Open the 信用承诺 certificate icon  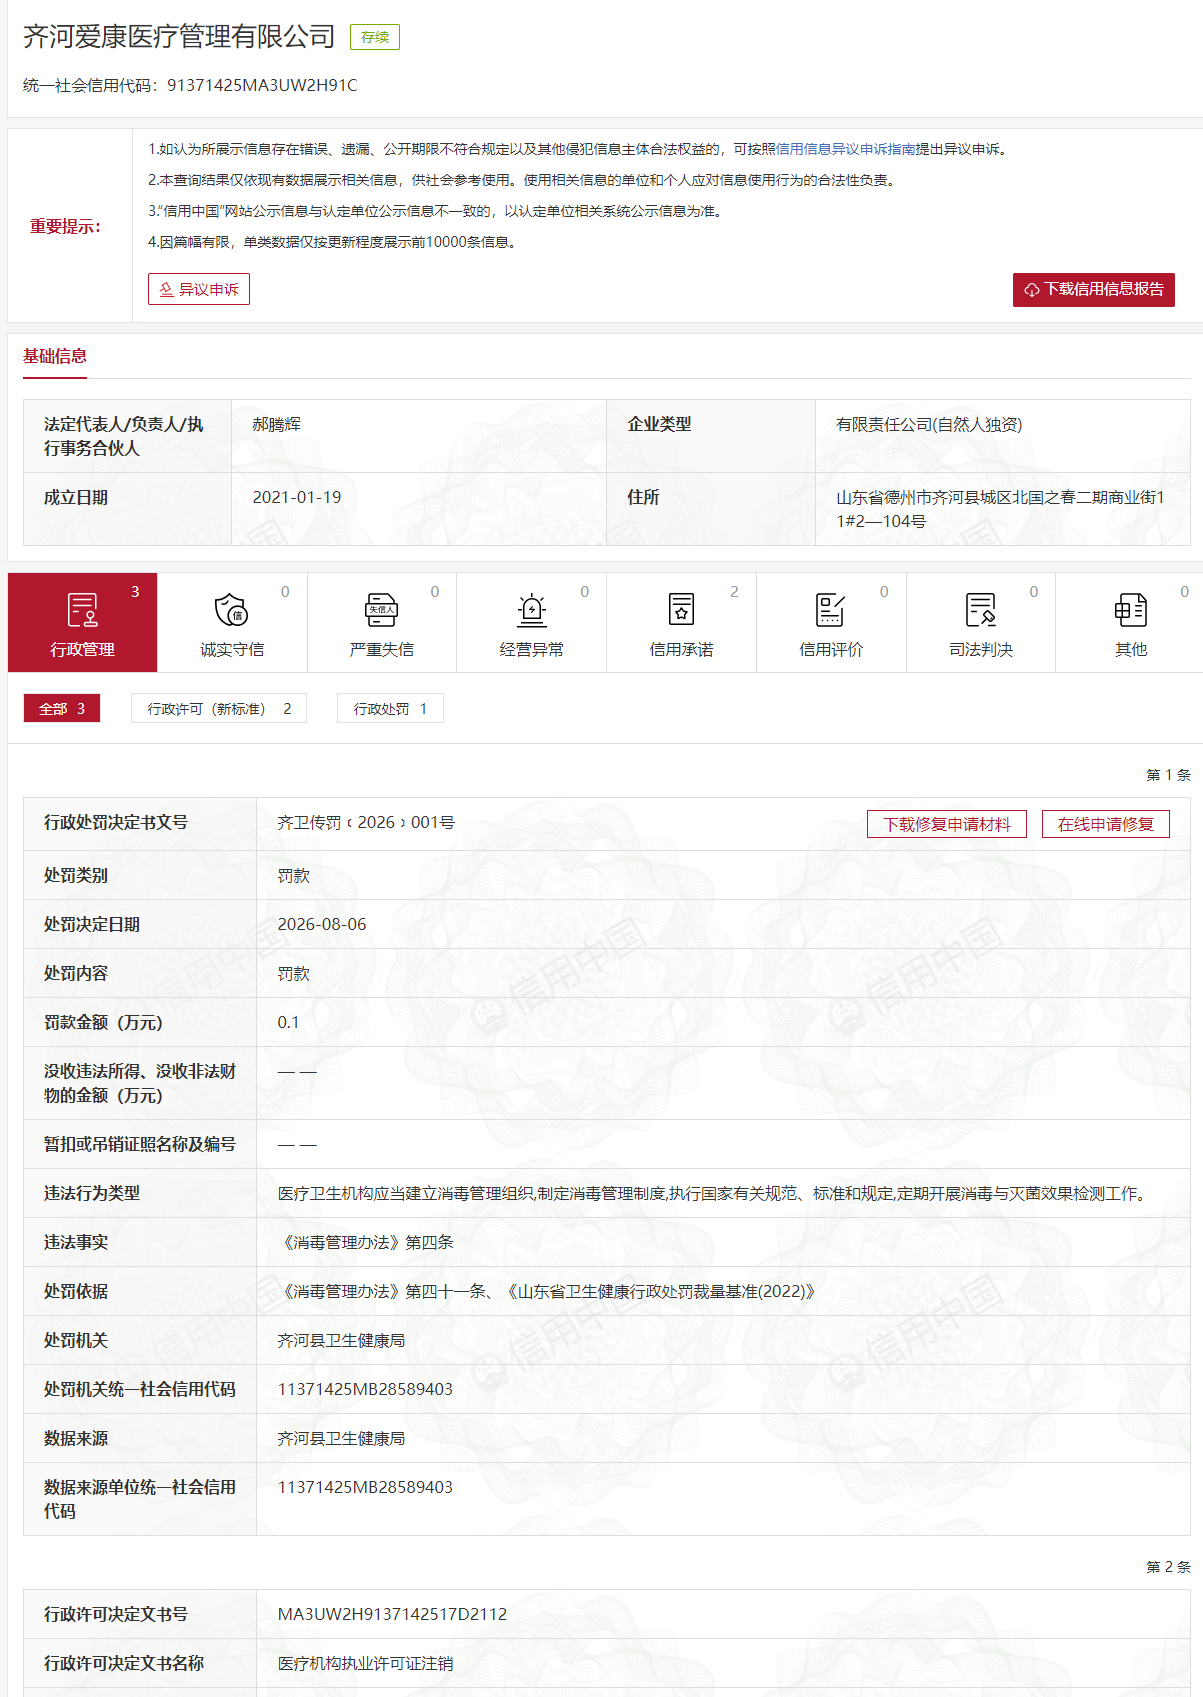pos(681,609)
